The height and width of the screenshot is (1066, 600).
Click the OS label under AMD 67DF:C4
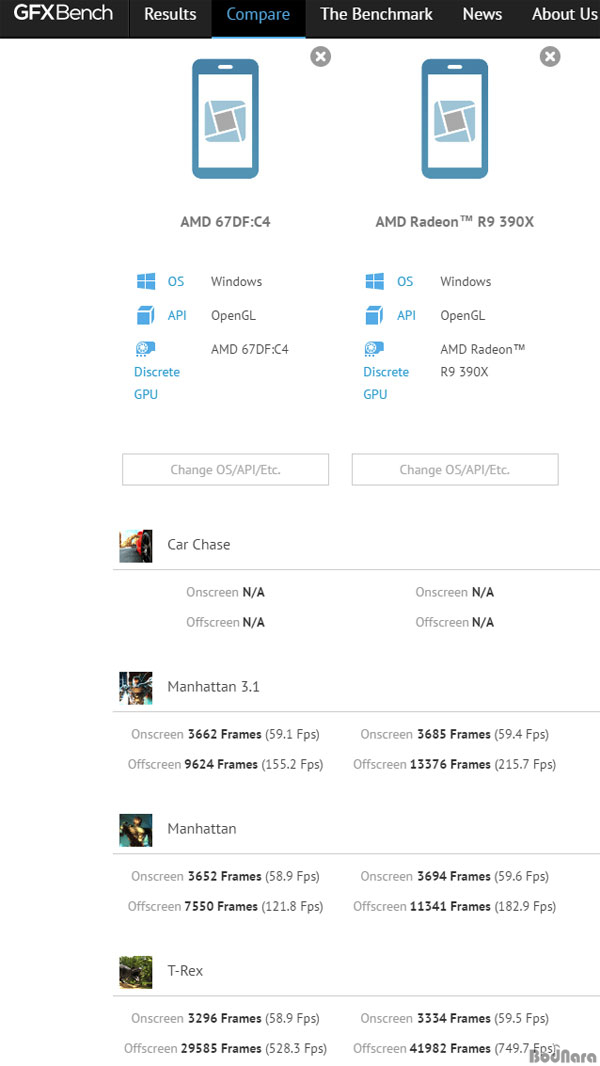176,281
